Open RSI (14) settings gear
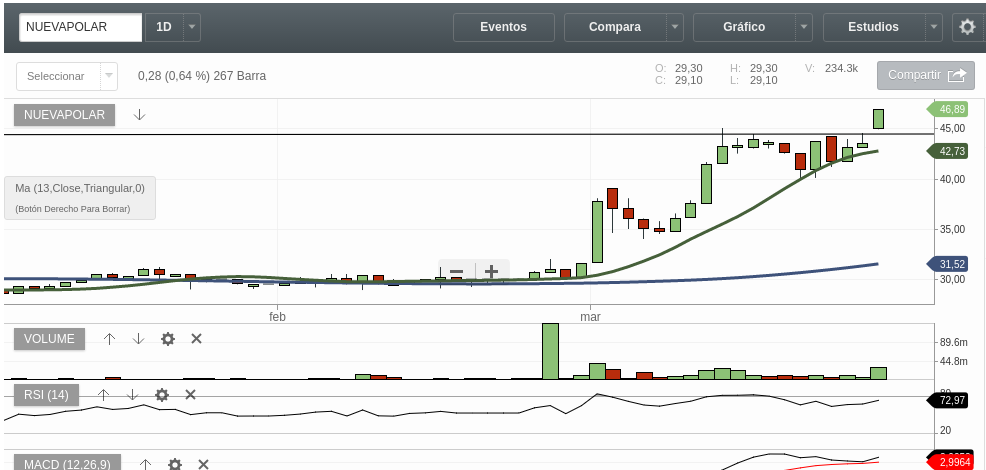The height and width of the screenshot is (470, 986). coord(162,395)
